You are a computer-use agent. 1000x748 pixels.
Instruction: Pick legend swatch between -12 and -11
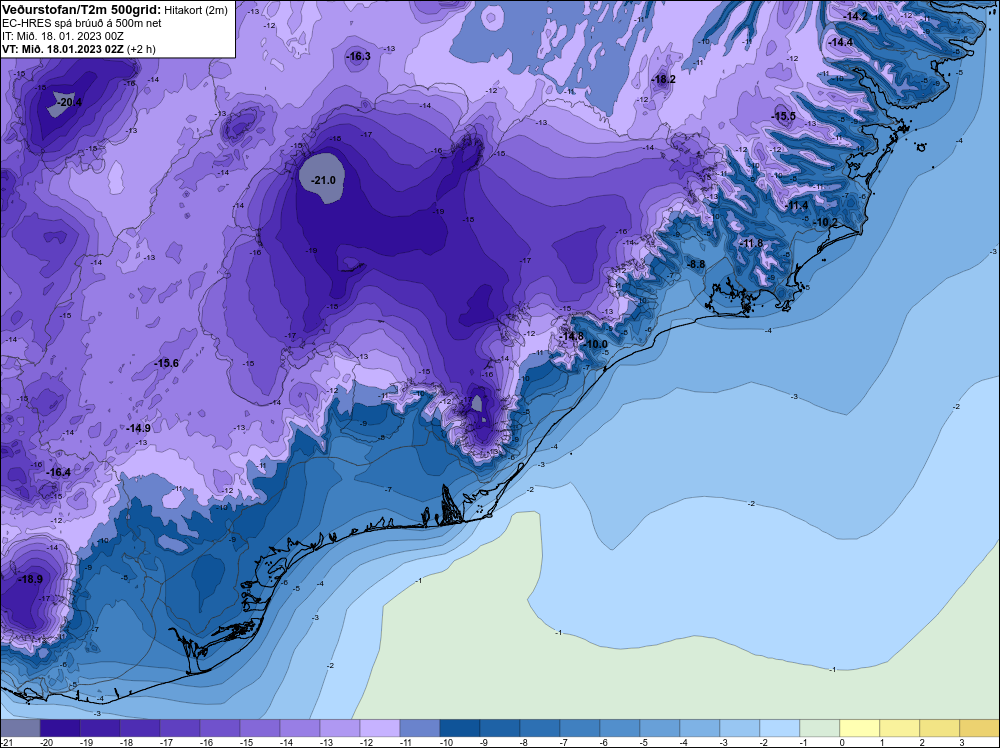[380, 728]
